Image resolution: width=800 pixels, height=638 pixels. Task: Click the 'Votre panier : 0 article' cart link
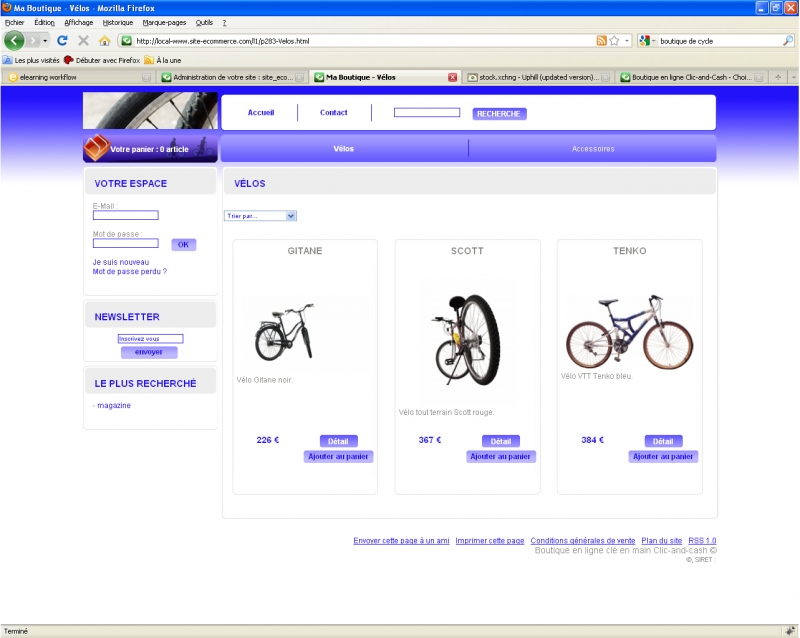coord(149,149)
